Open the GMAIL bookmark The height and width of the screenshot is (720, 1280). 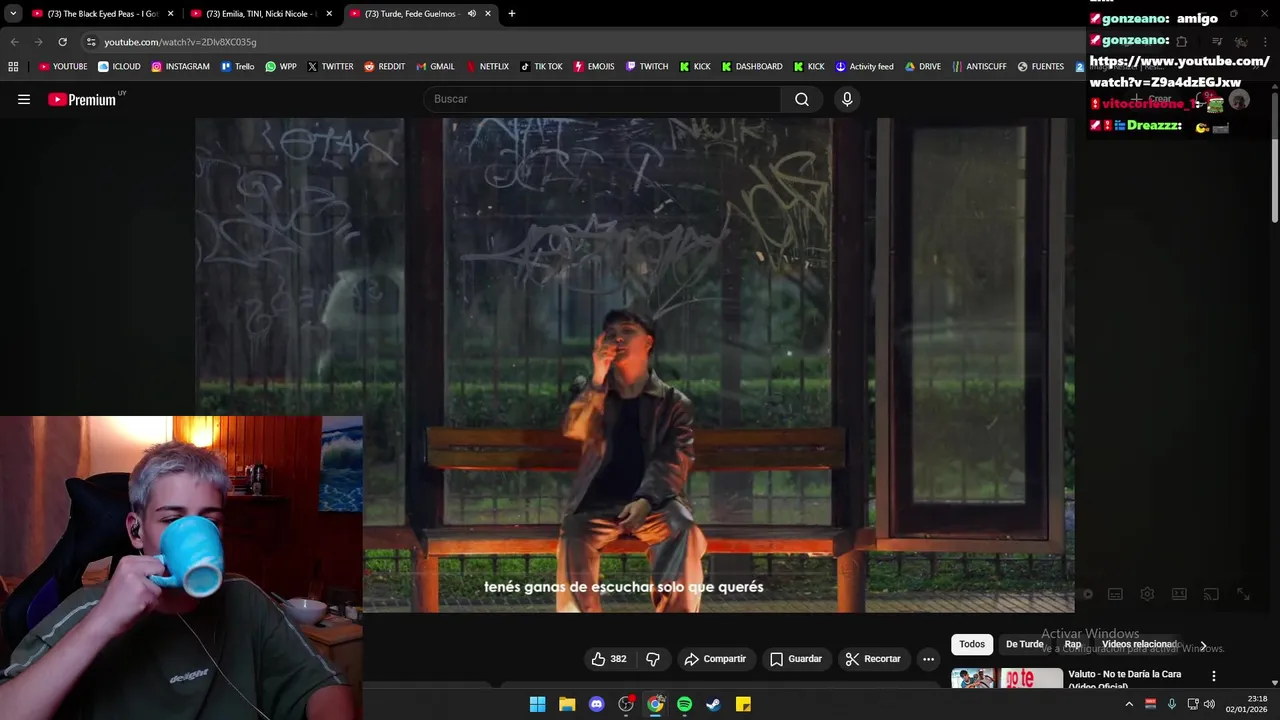pyautogui.click(x=435, y=67)
